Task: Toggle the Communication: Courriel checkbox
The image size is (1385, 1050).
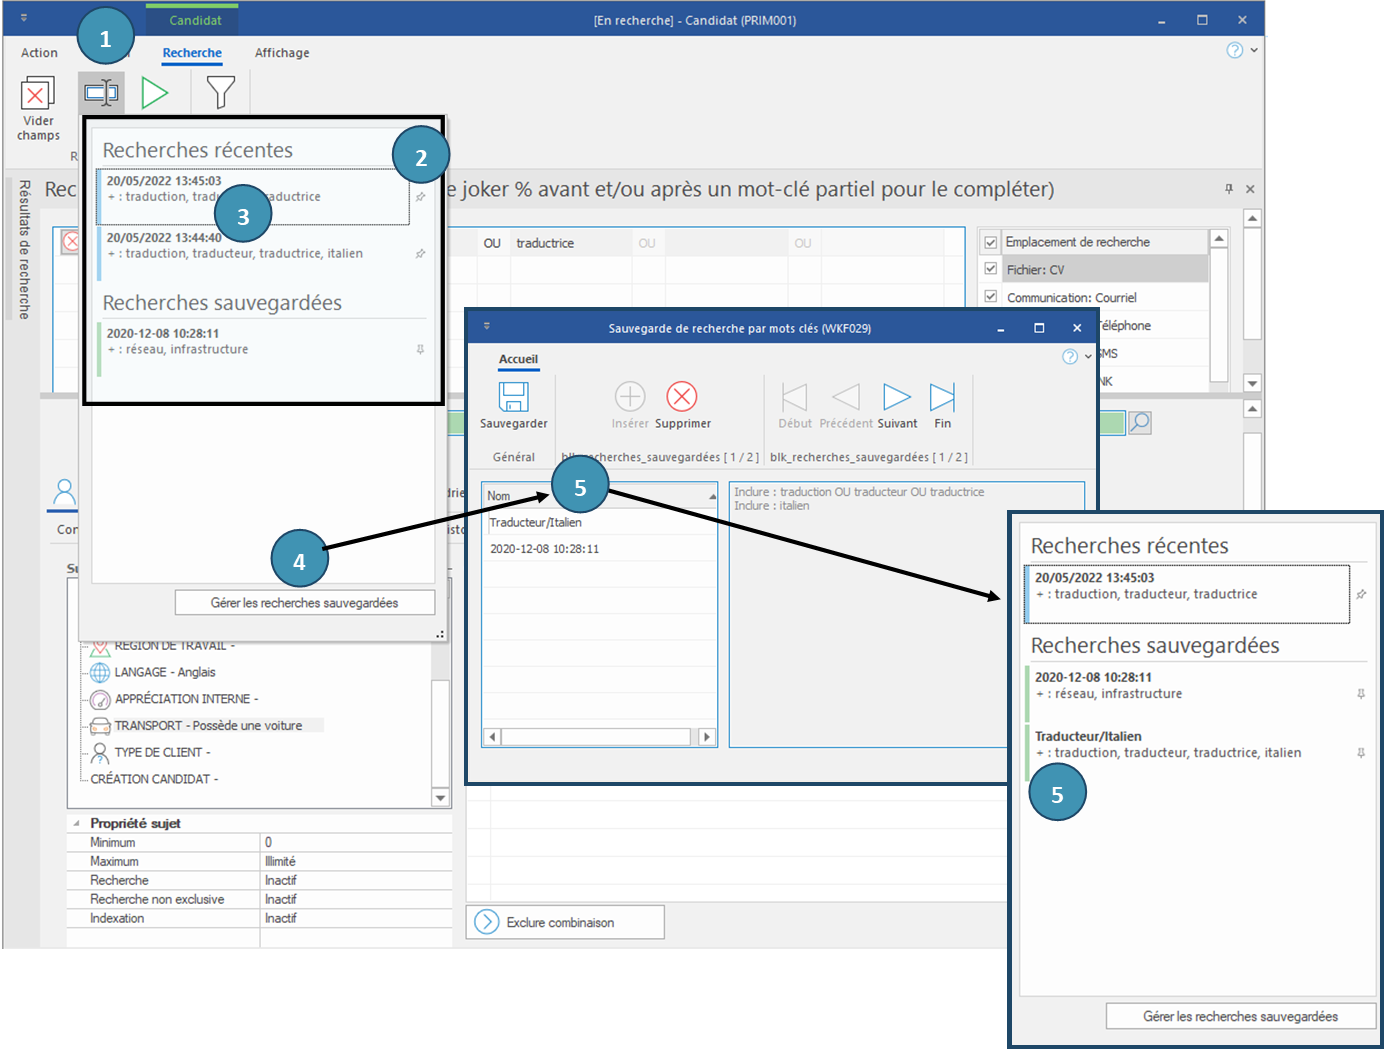Action: (x=991, y=297)
